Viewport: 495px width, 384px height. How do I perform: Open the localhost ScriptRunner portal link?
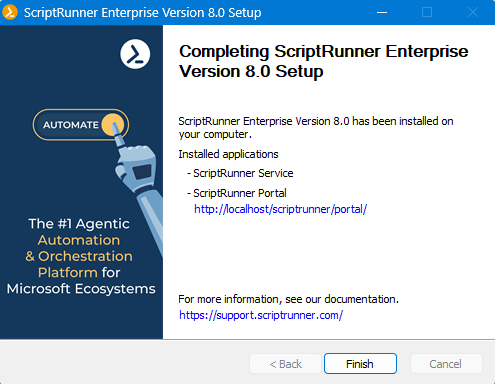tap(280, 209)
